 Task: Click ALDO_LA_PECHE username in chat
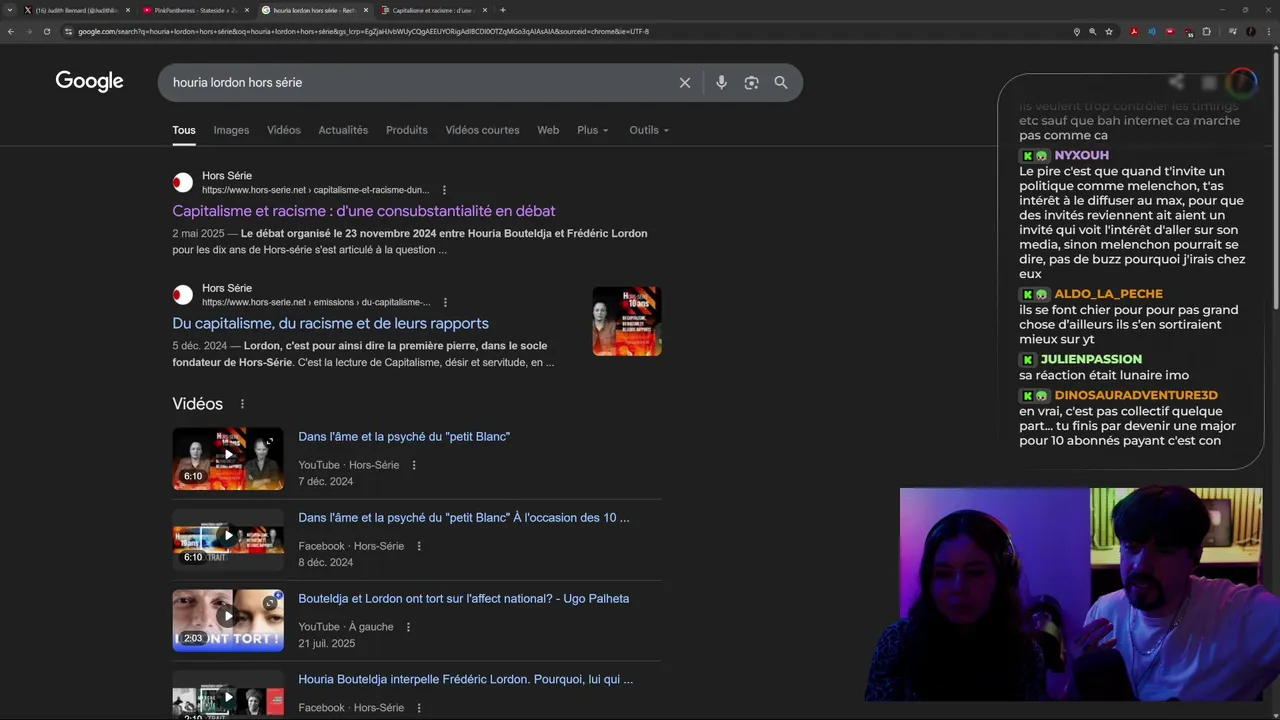[x=1108, y=294]
